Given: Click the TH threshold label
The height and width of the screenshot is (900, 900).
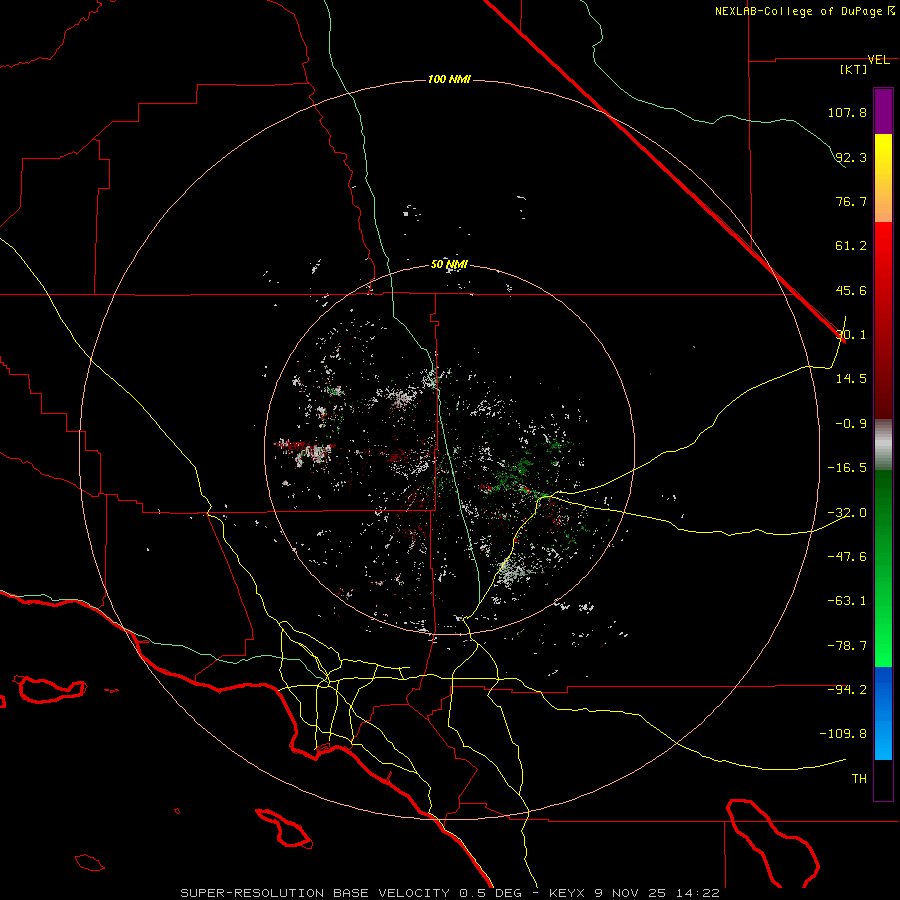Looking at the screenshot, I should (859, 778).
